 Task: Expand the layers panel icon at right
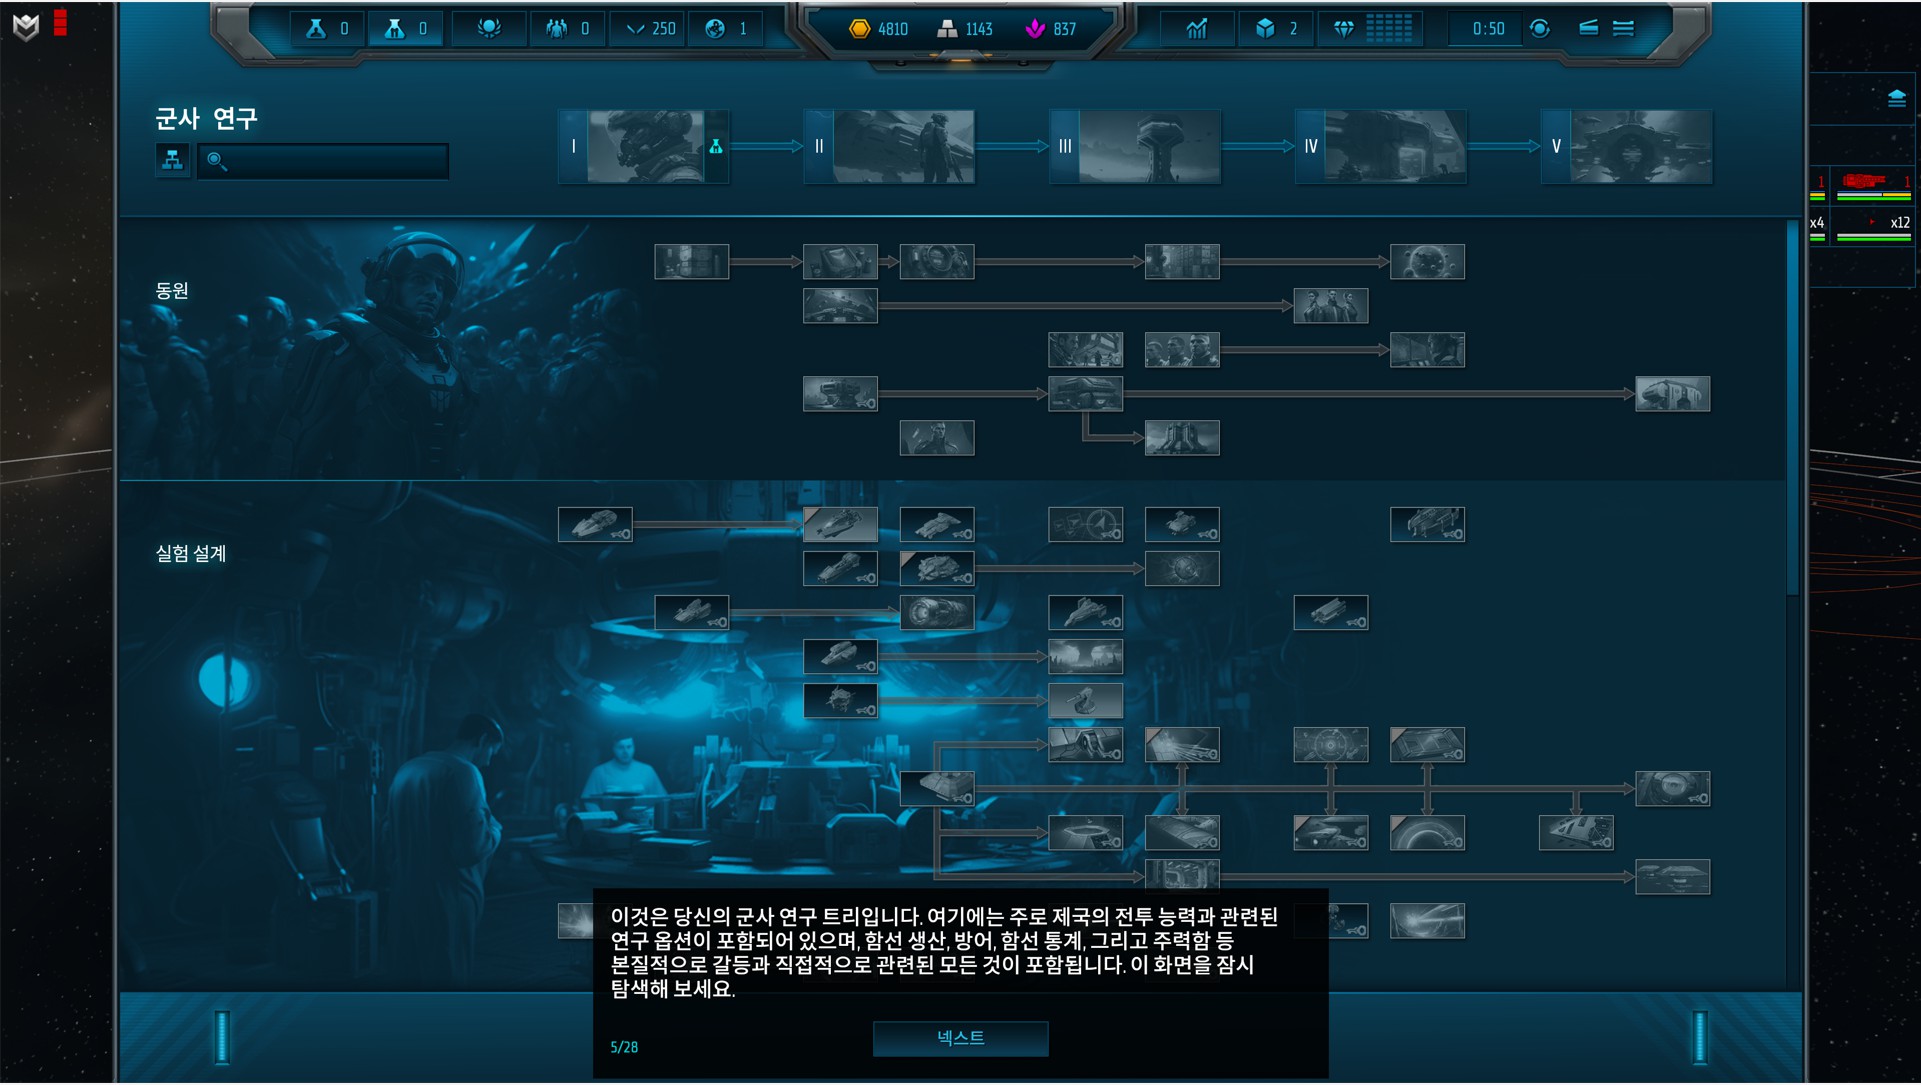(x=1896, y=98)
